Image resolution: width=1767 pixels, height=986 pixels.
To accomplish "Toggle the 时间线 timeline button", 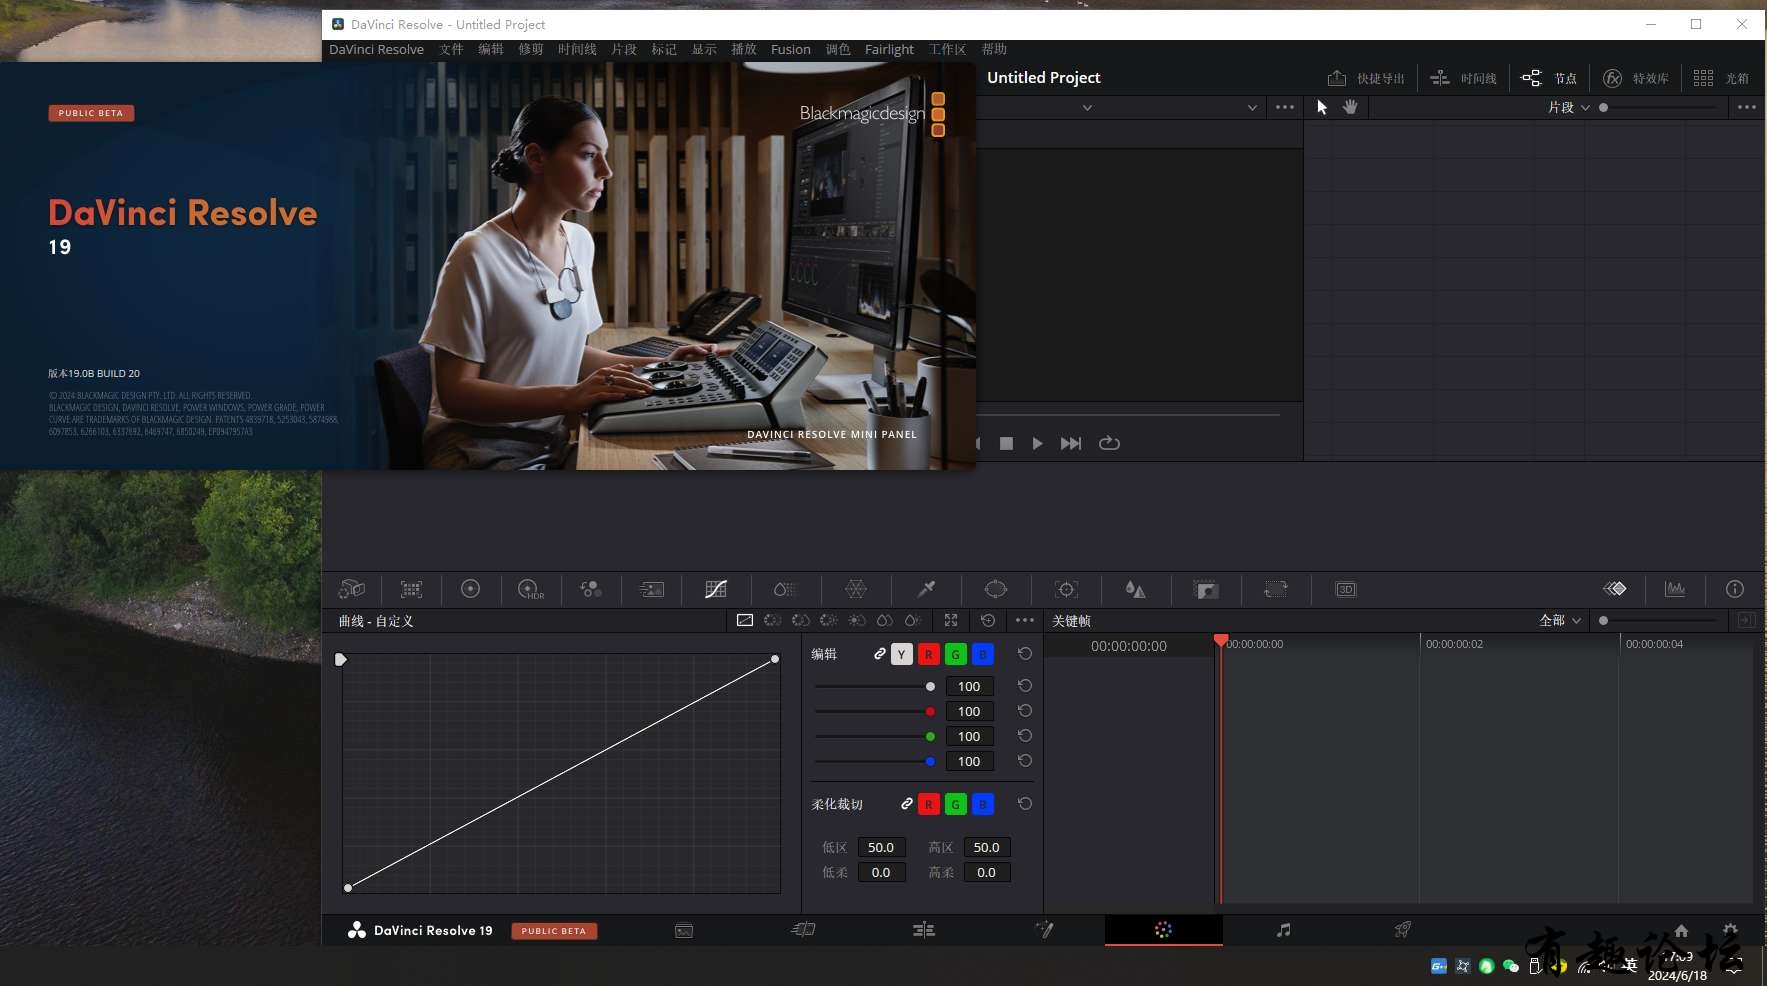I will pos(1464,78).
